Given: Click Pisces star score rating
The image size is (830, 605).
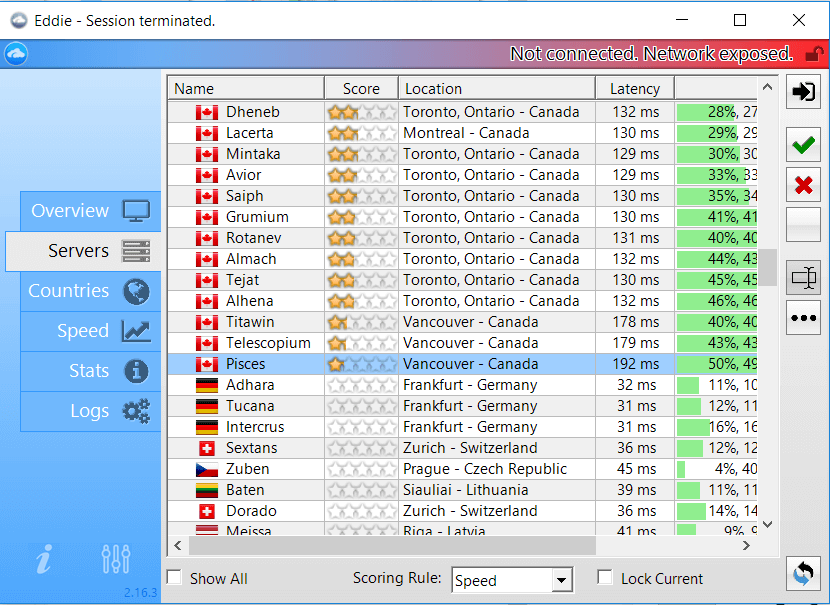Looking at the screenshot, I should (x=362, y=364).
